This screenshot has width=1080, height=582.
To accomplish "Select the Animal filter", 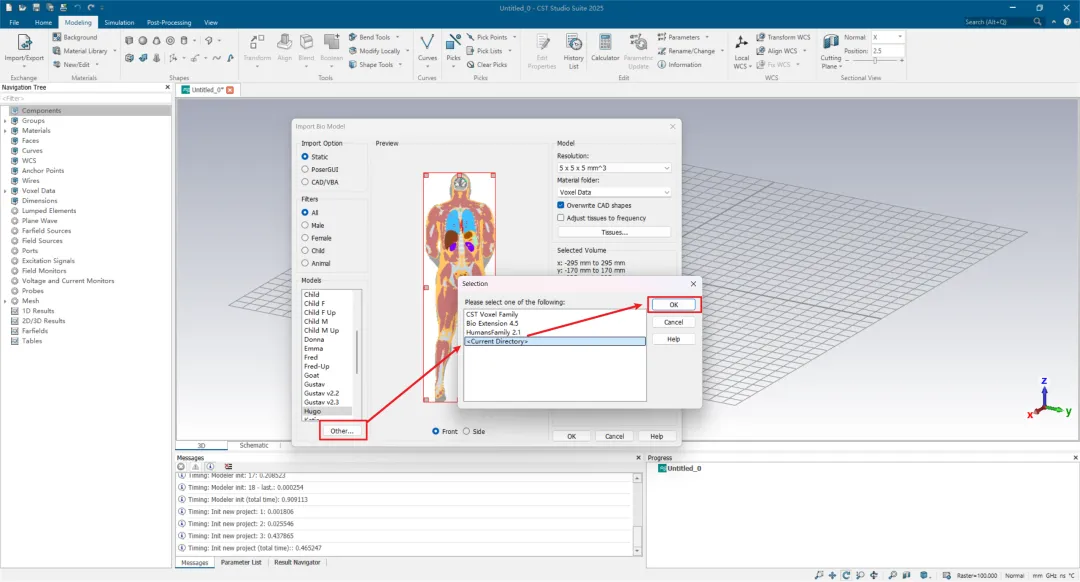I will point(305,263).
